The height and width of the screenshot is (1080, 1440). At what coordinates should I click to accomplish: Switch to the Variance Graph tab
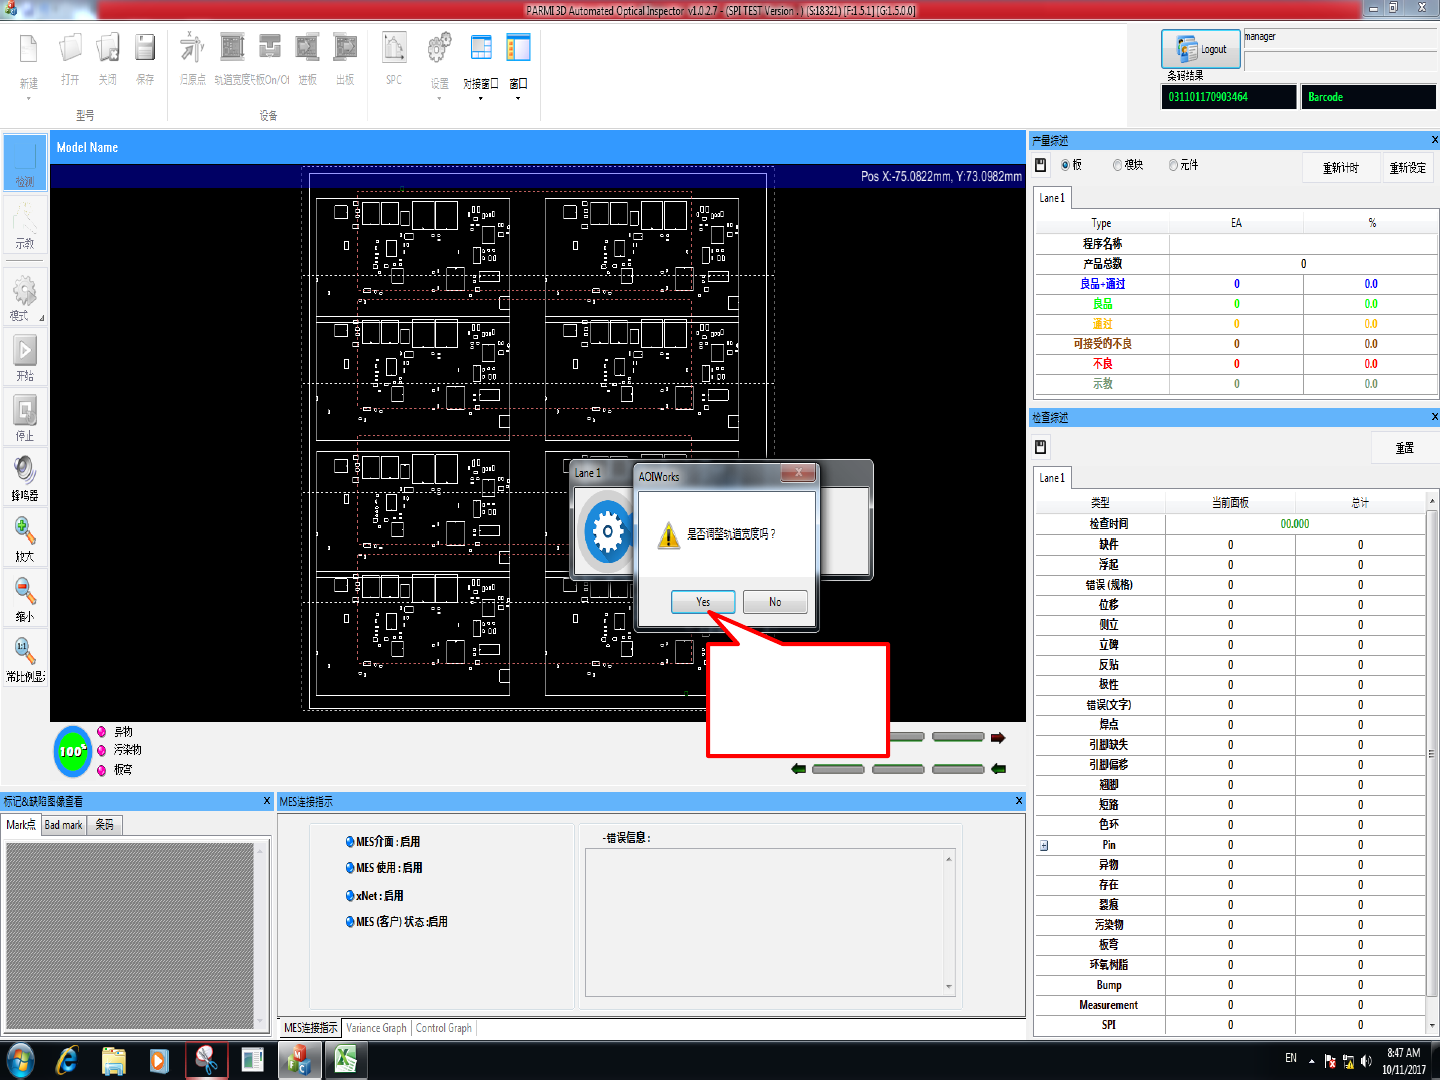(376, 1028)
